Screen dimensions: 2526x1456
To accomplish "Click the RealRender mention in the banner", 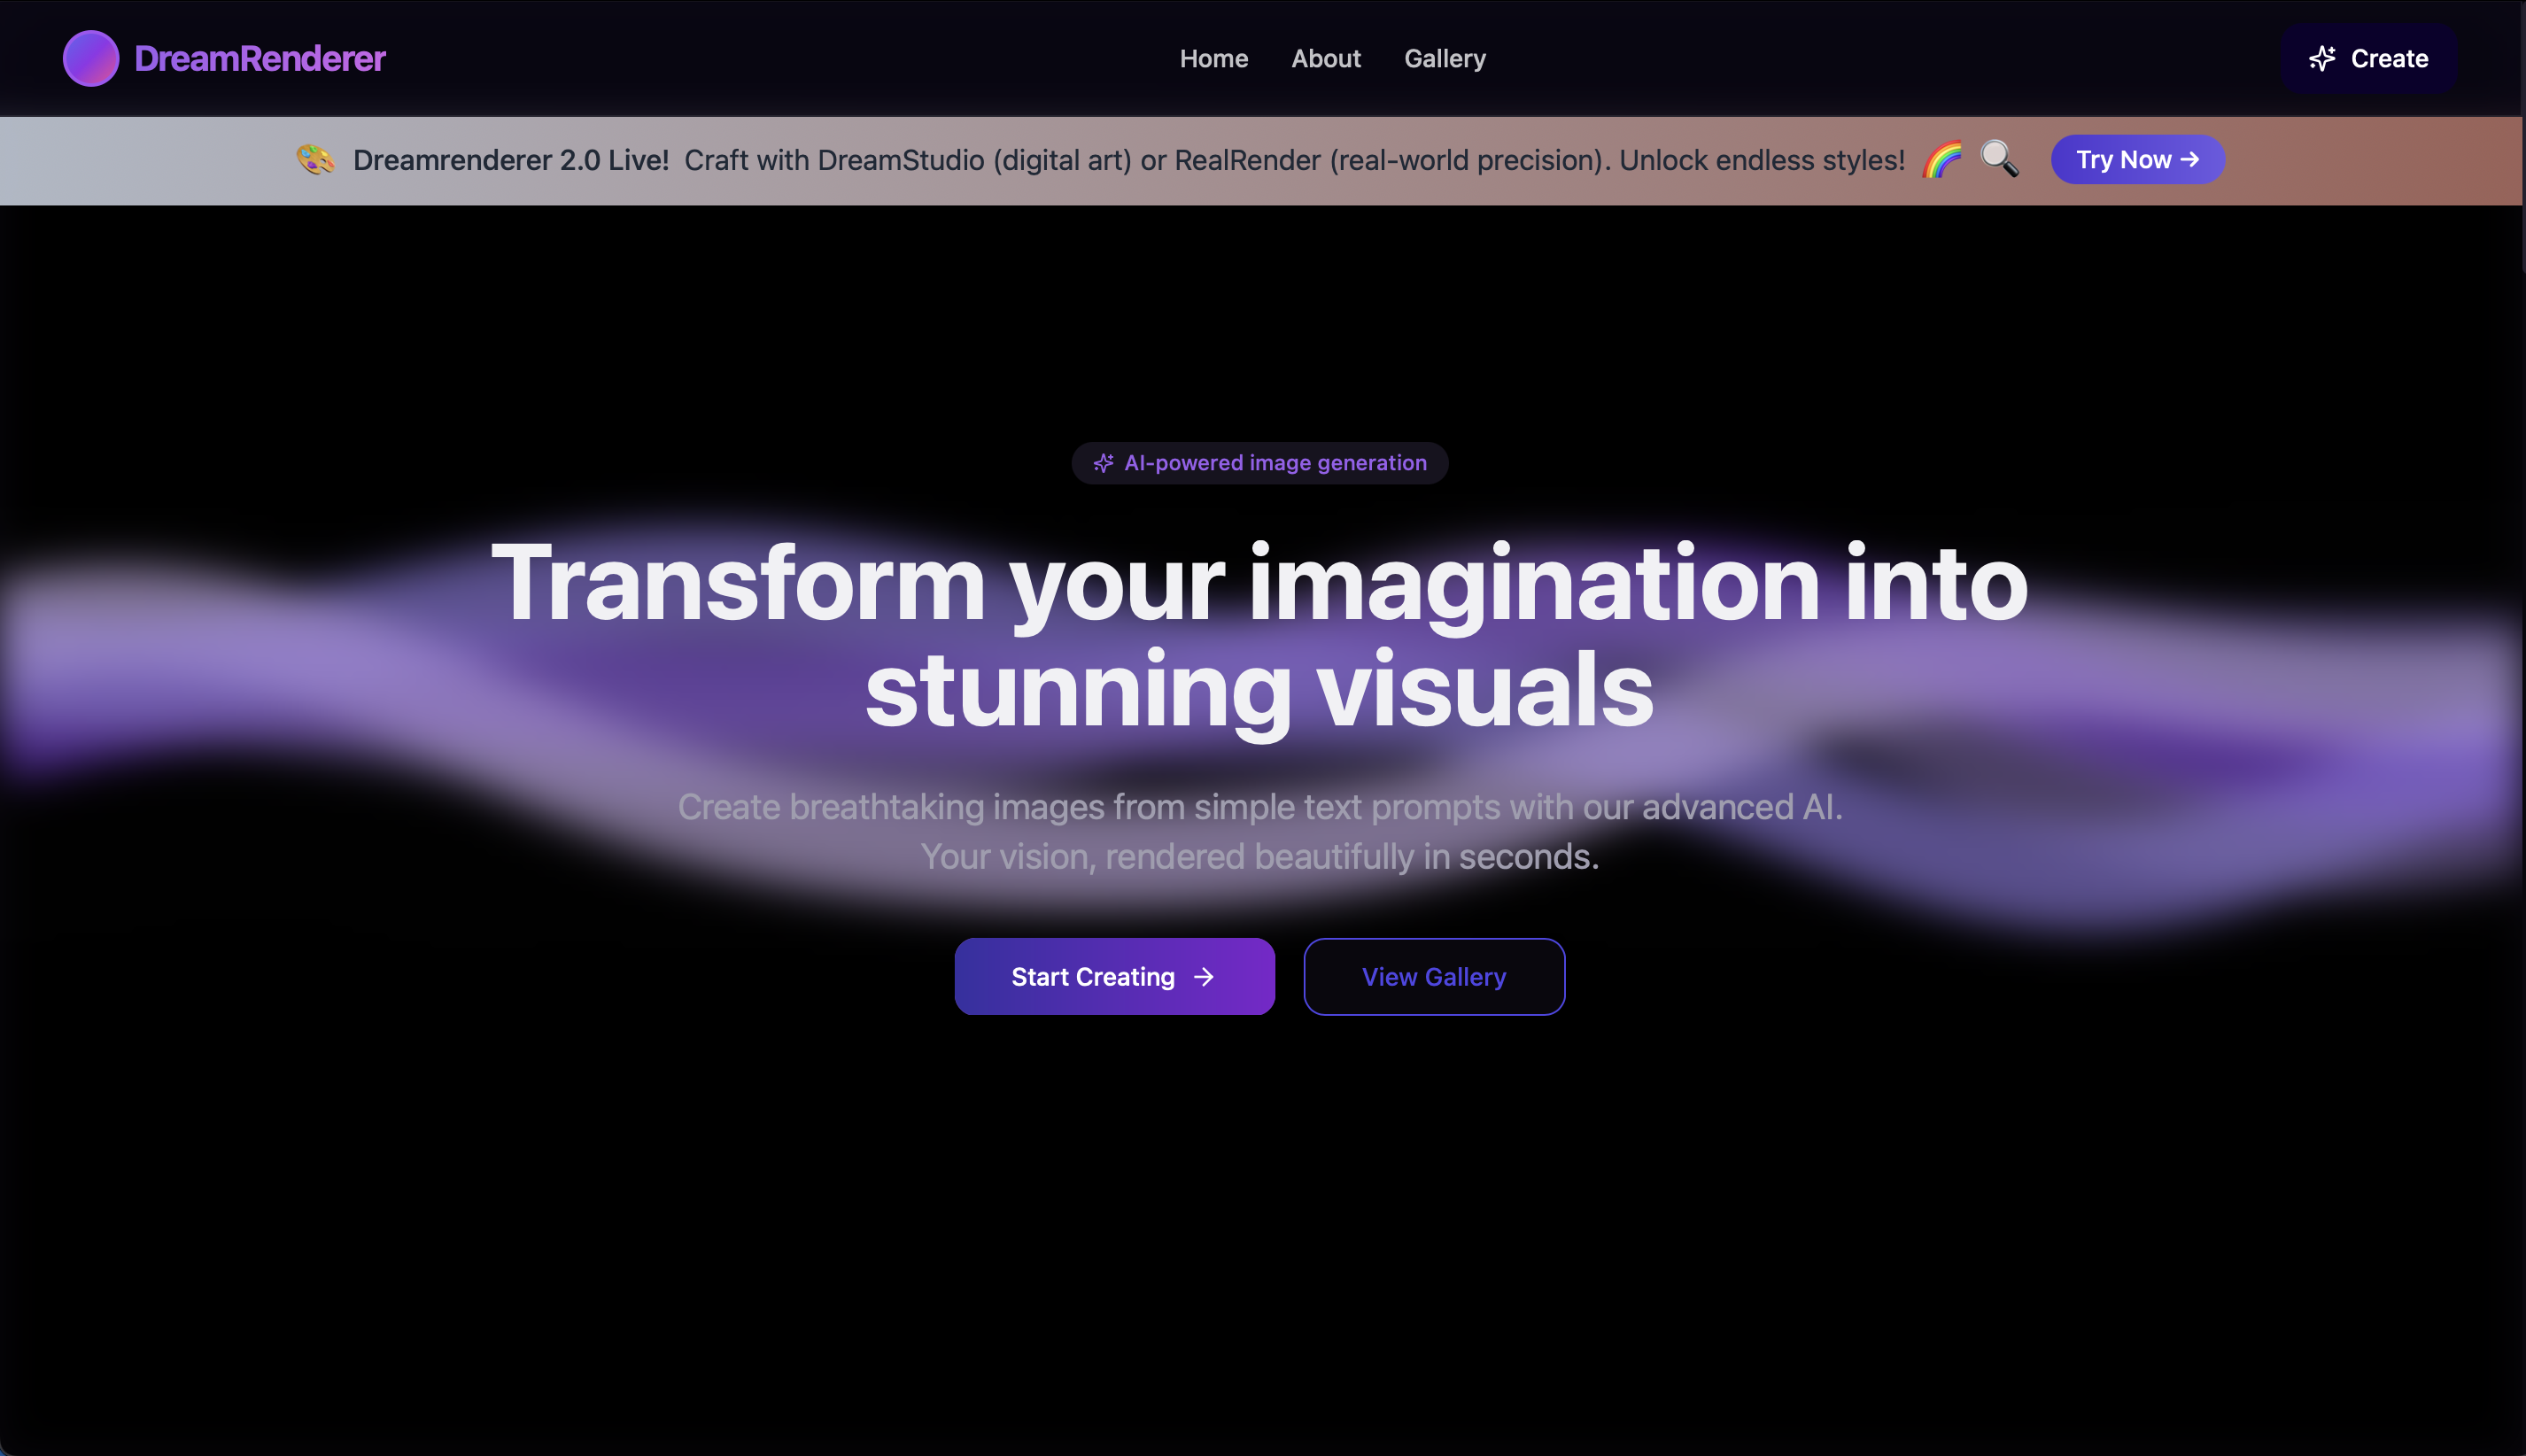I will click(1246, 160).
